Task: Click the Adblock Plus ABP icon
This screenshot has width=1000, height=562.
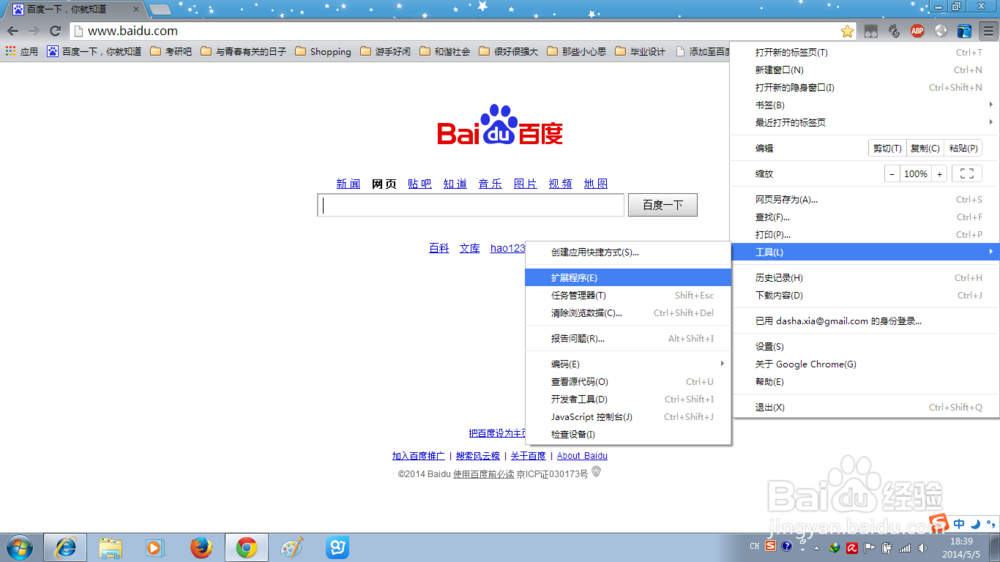Action: tap(917, 31)
